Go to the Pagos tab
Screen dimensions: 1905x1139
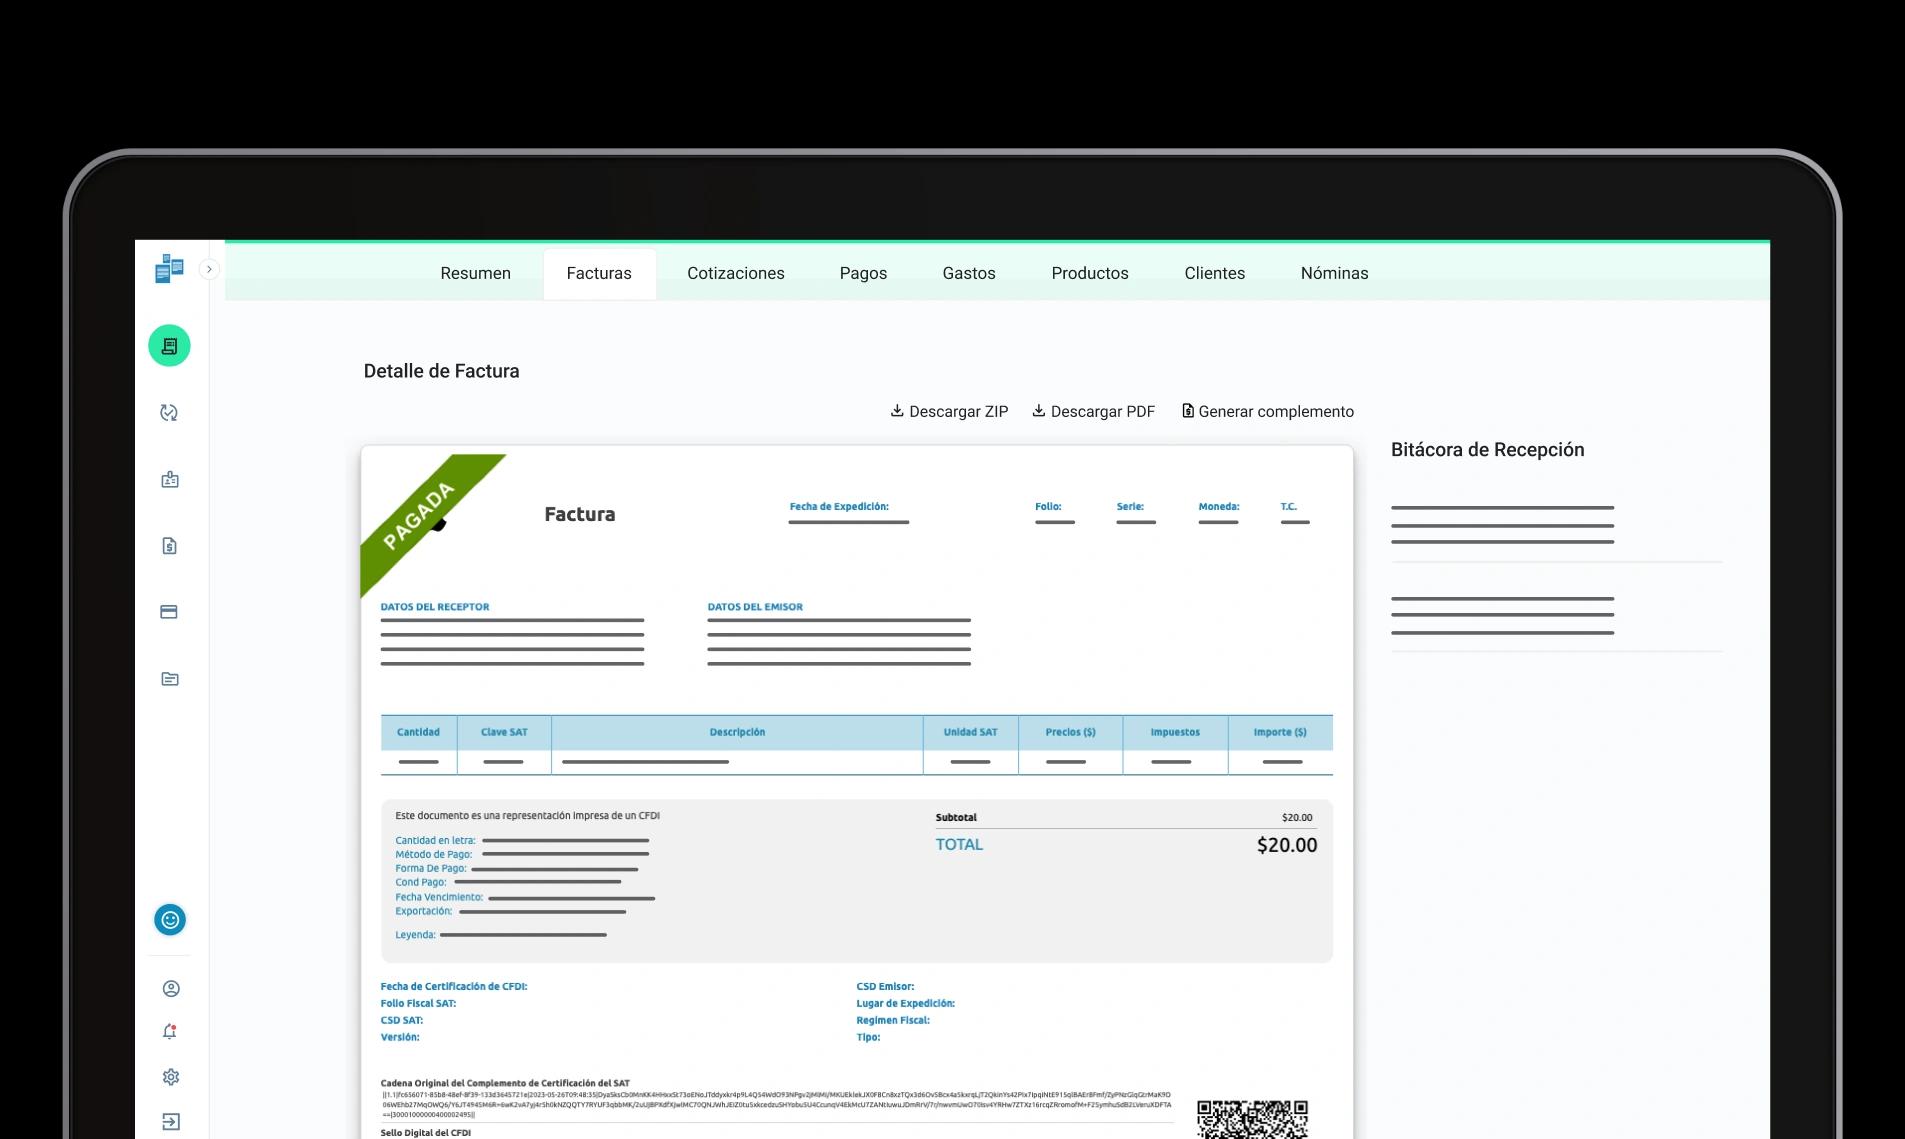point(863,273)
